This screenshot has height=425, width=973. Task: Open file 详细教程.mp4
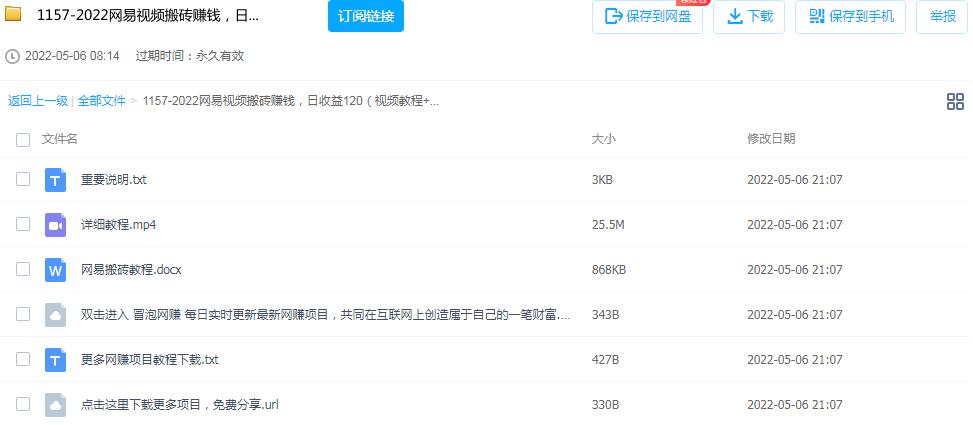coord(119,225)
